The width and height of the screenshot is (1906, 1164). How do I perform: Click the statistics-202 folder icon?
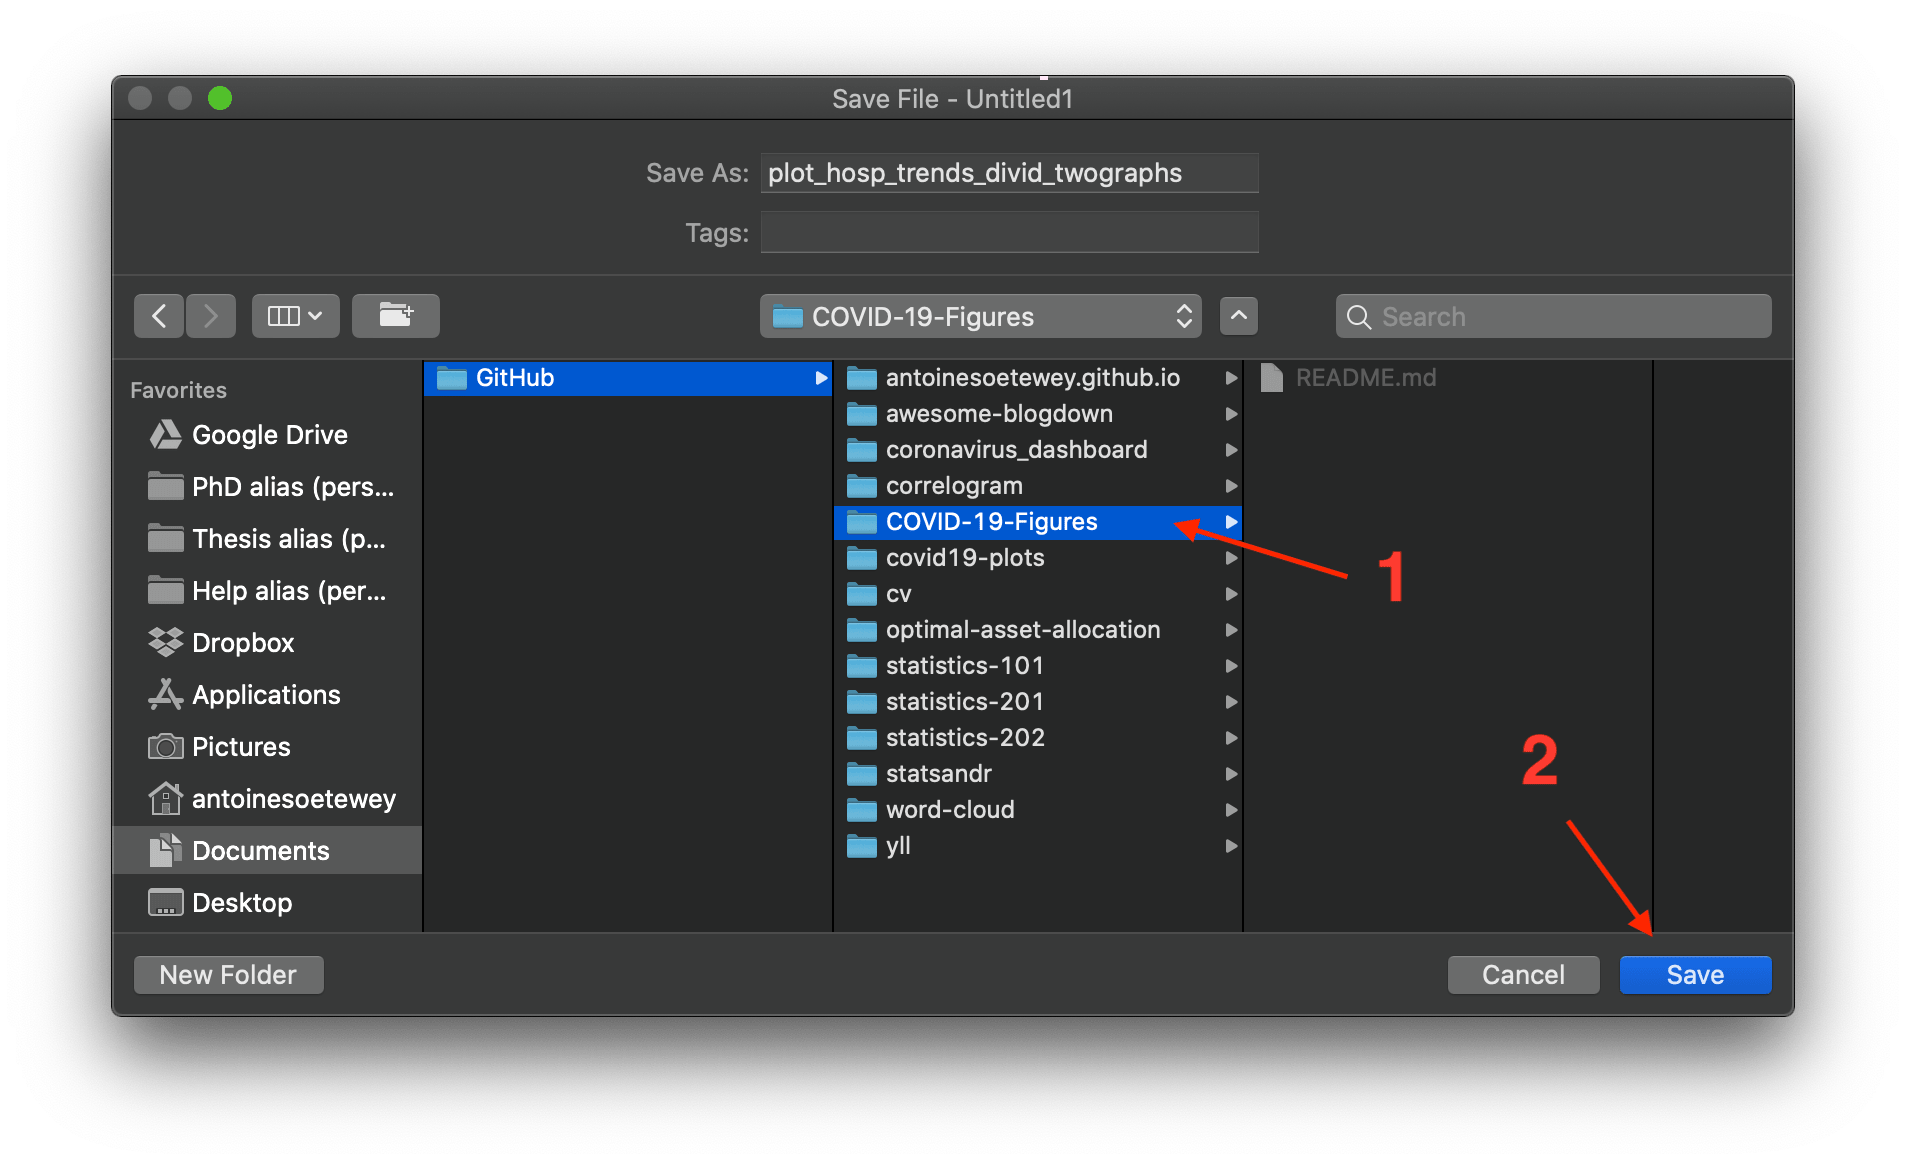[x=862, y=738]
